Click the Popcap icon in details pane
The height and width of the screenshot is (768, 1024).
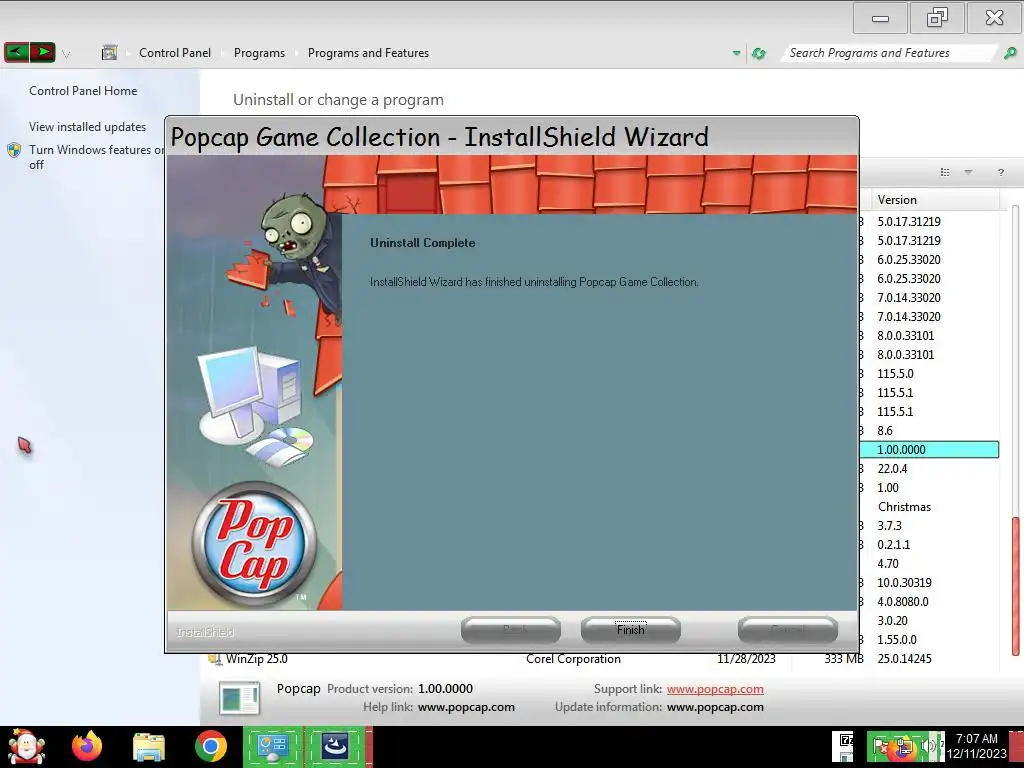(x=239, y=697)
